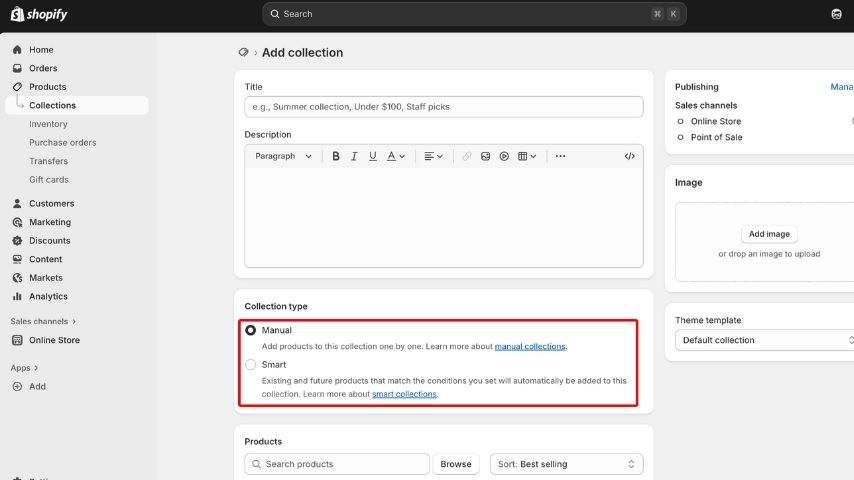Open text alignment options
This screenshot has height=480, width=854.
point(434,156)
